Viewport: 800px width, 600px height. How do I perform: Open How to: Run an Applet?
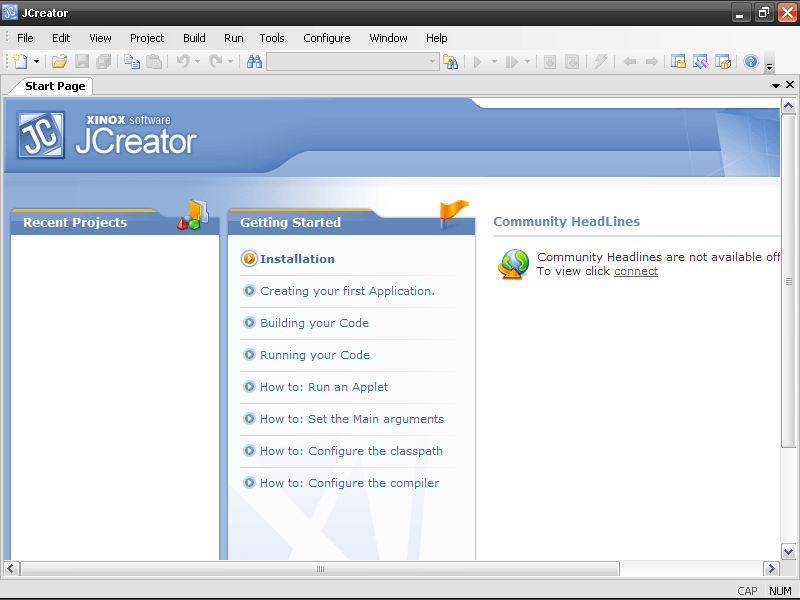click(324, 387)
